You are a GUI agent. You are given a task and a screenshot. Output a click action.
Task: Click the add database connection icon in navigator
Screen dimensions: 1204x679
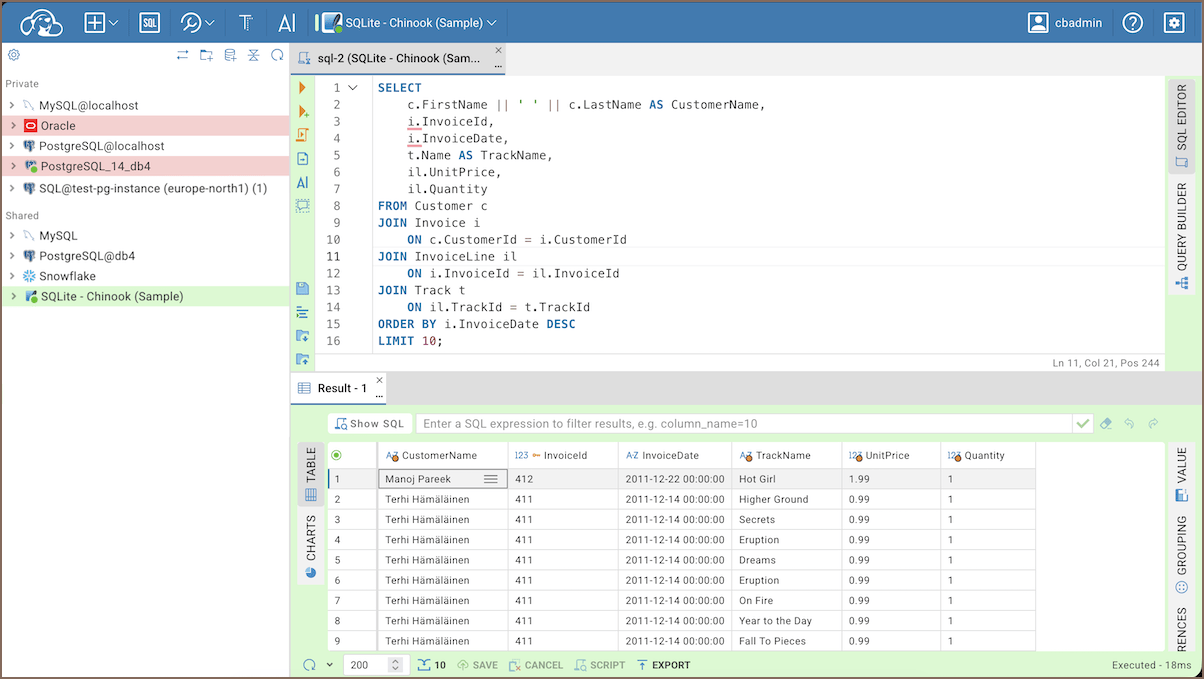[x=230, y=55]
